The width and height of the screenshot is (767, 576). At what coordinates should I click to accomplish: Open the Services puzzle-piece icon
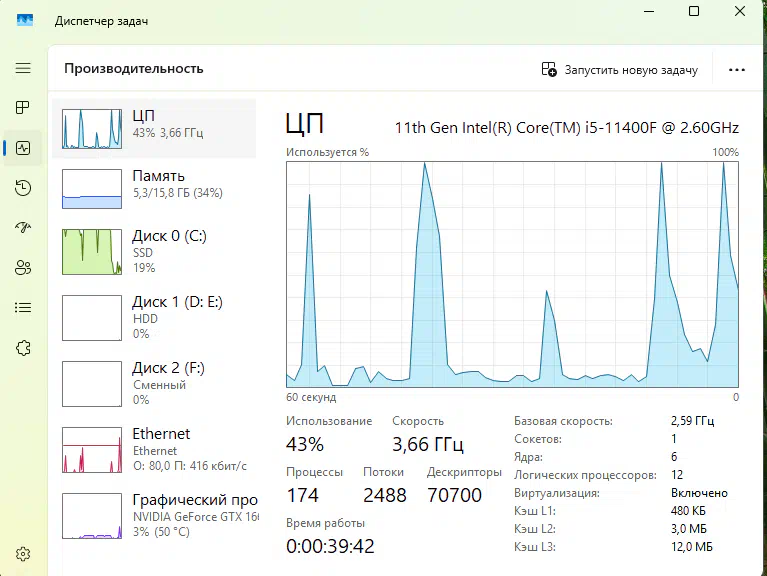point(23,348)
